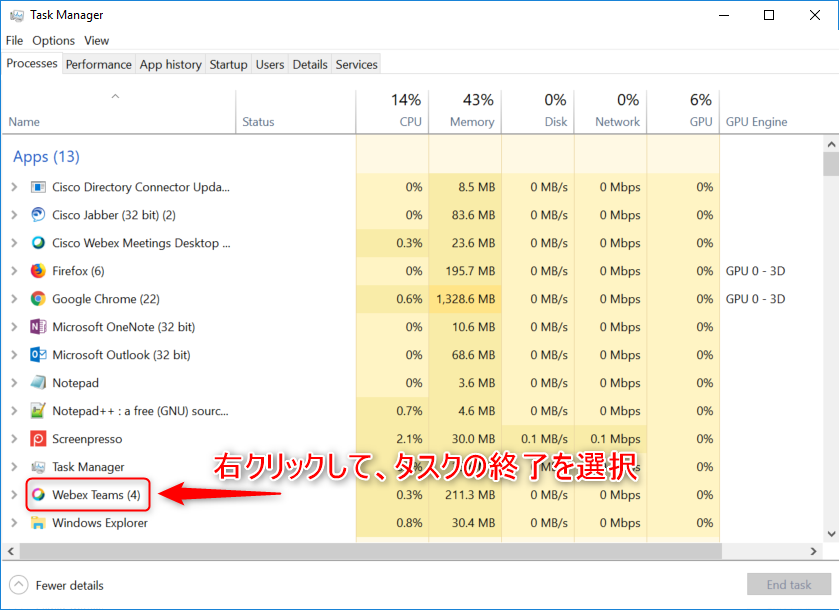Image resolution: width=839 pixels, height=610 pixels.
Task: Switch to the Performance tab
Action: click(98, 65)
